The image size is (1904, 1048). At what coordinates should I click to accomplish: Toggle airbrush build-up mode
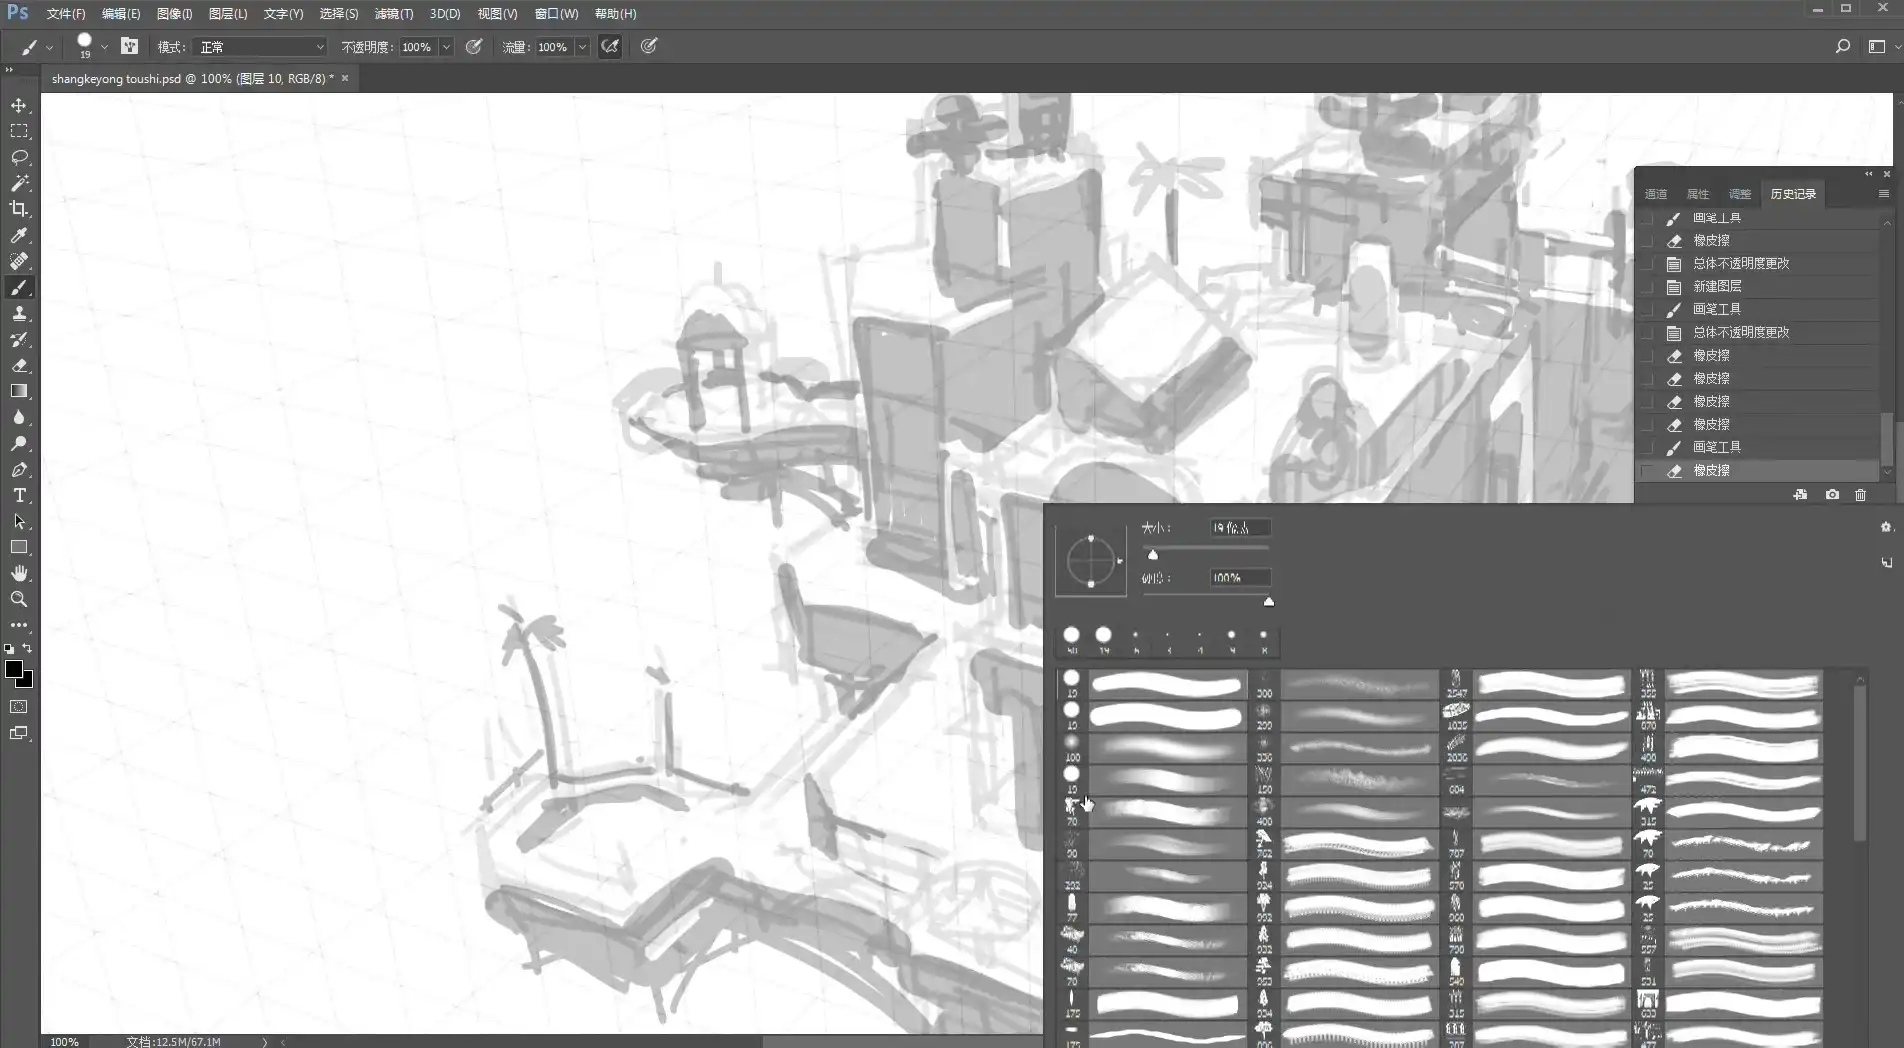point(610,46)
